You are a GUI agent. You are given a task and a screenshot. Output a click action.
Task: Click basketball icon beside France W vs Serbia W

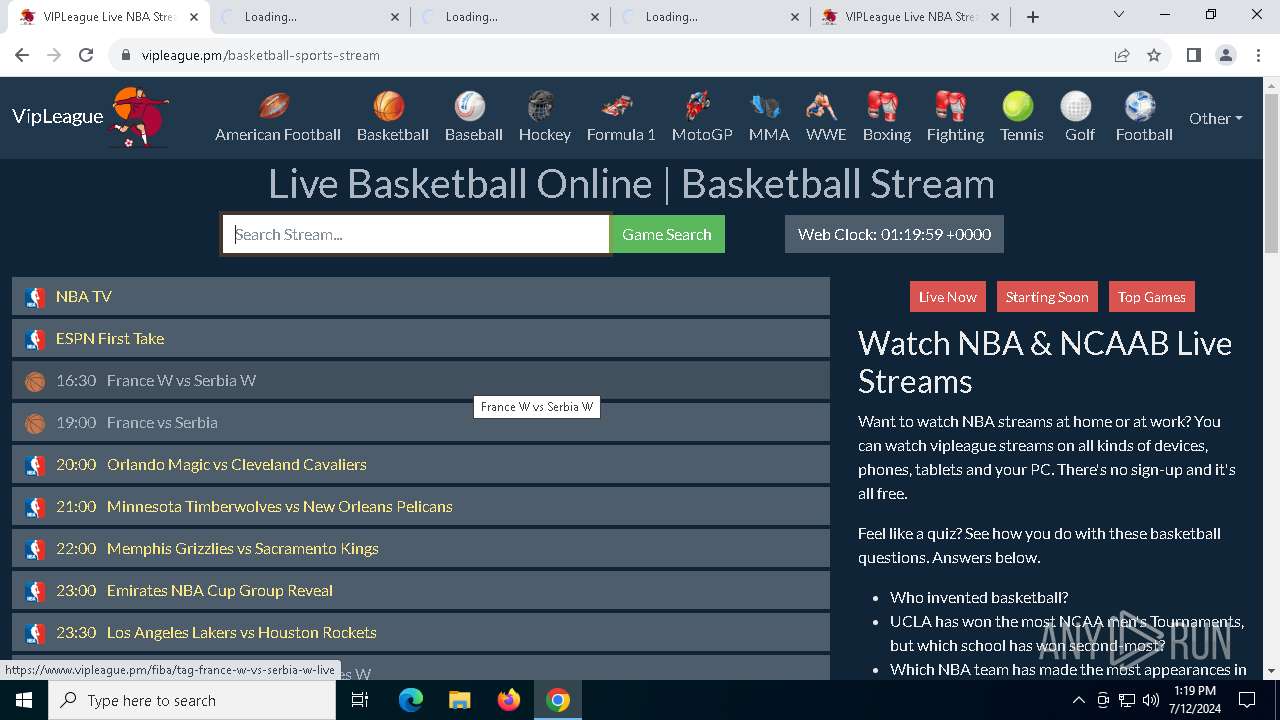(35, 381)
